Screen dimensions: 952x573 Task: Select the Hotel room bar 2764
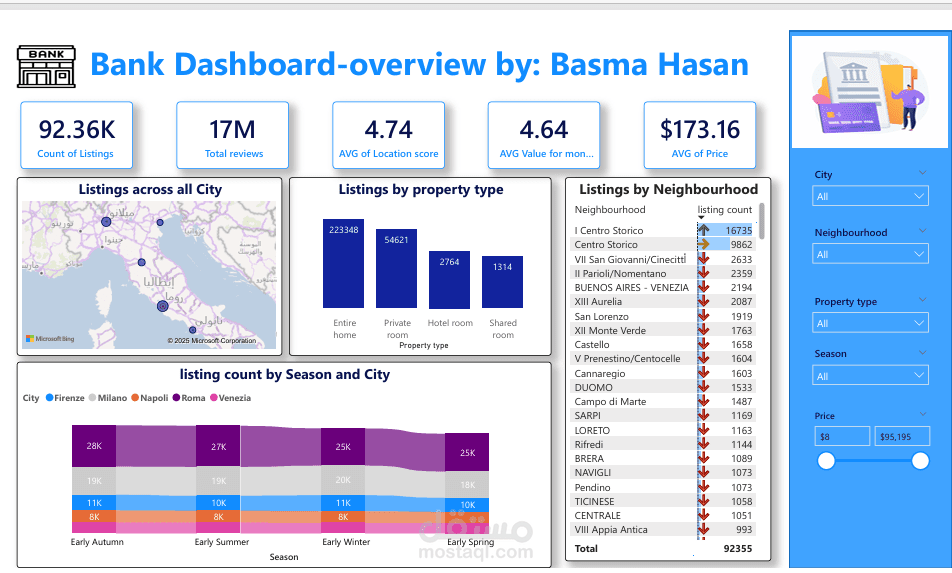449,279
